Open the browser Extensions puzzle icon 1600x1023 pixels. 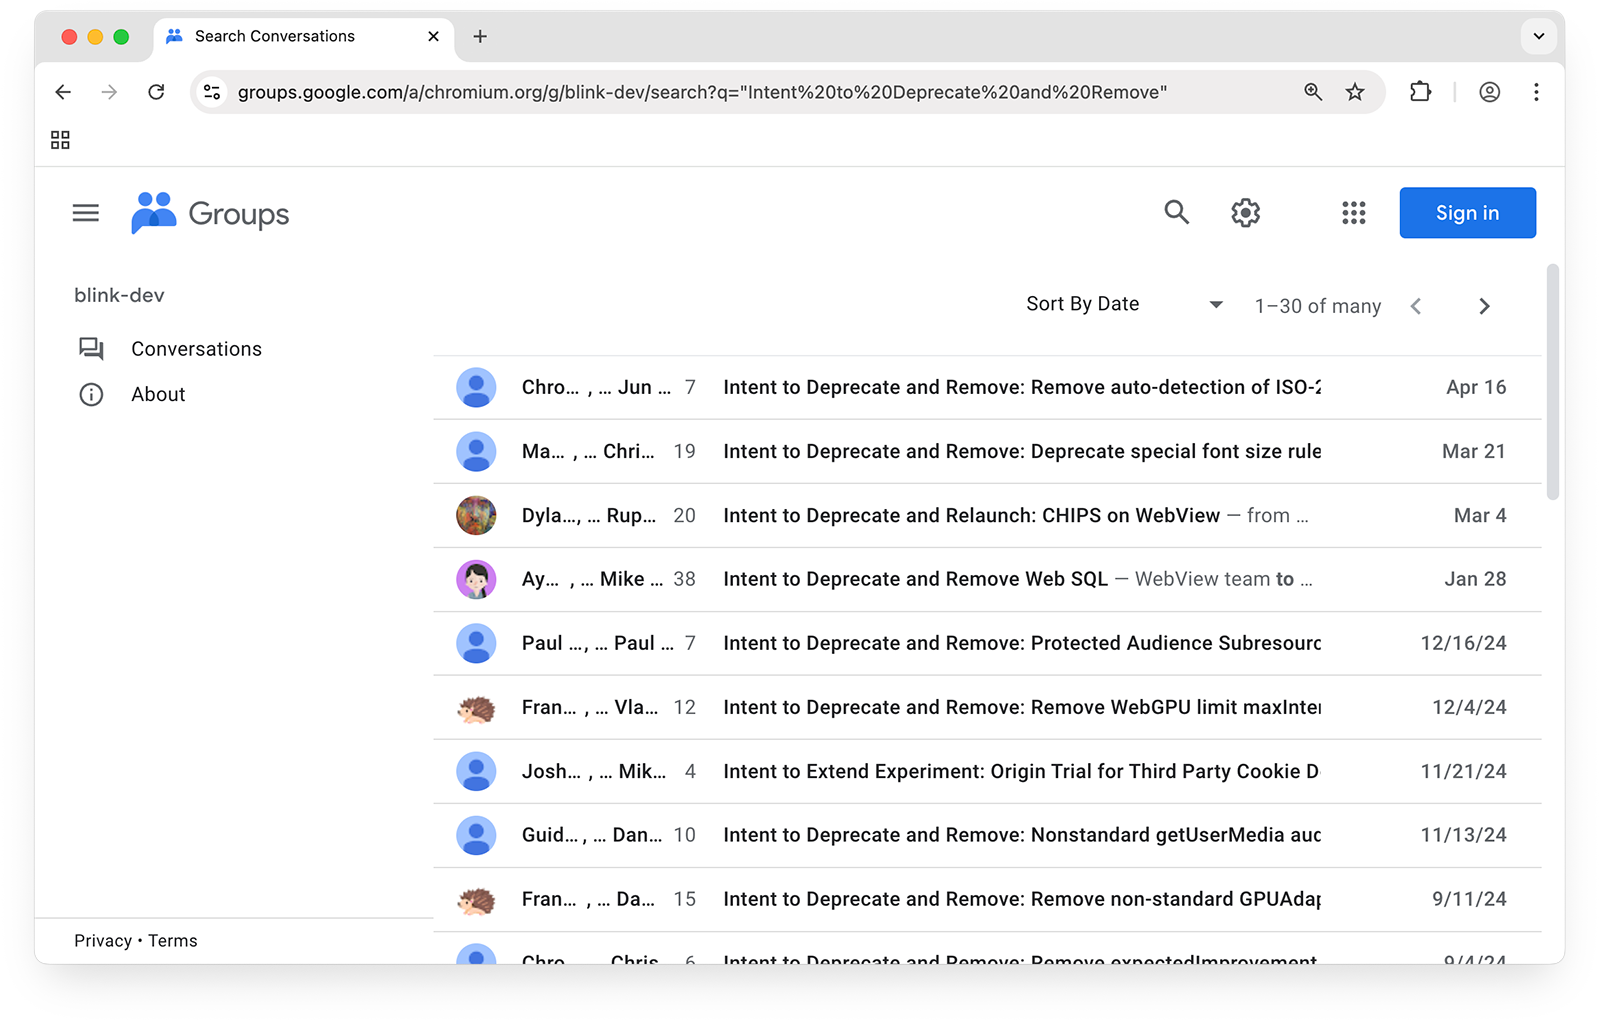(1420, 92)
